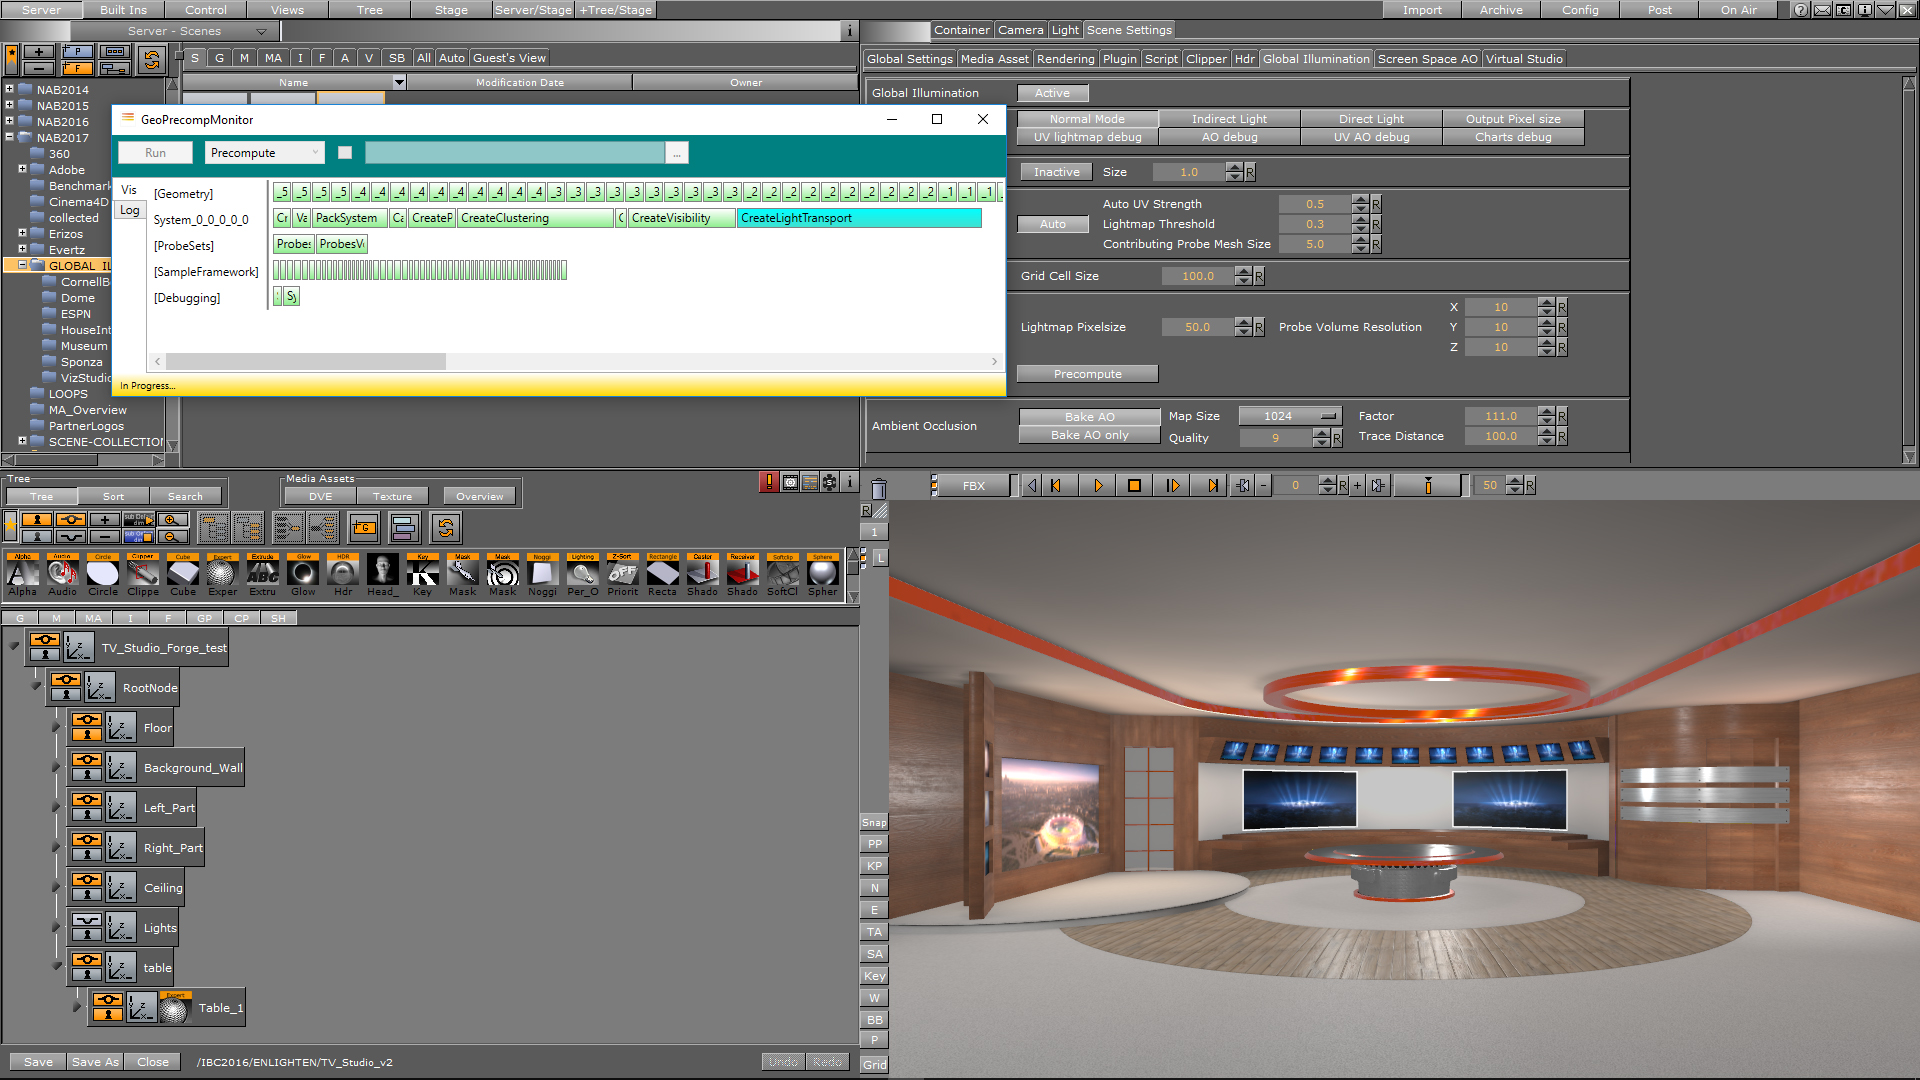This screenshot has height=1080, width=1920.
Task: Click the Glow icon in media toolbar
Action: pyautogui.click(x=302, y=574)
